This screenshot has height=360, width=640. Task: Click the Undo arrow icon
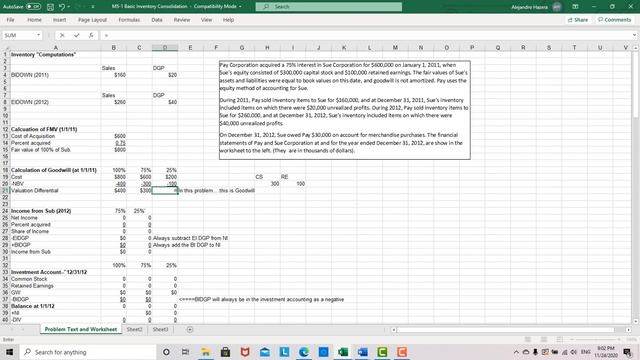[62, 7]
